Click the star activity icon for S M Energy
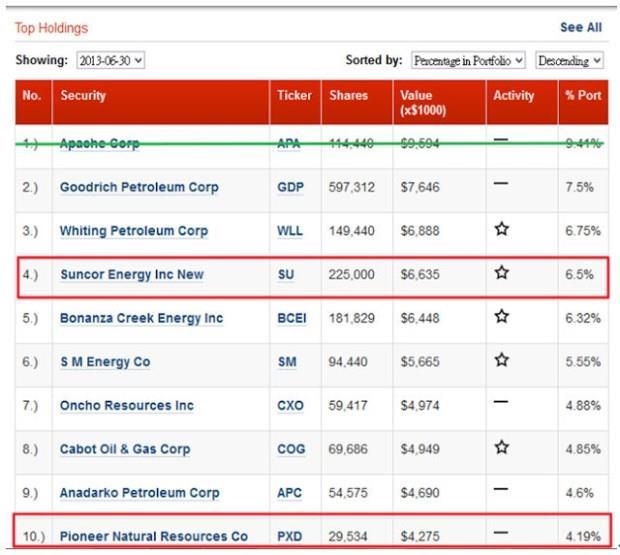 click(502, 360)
